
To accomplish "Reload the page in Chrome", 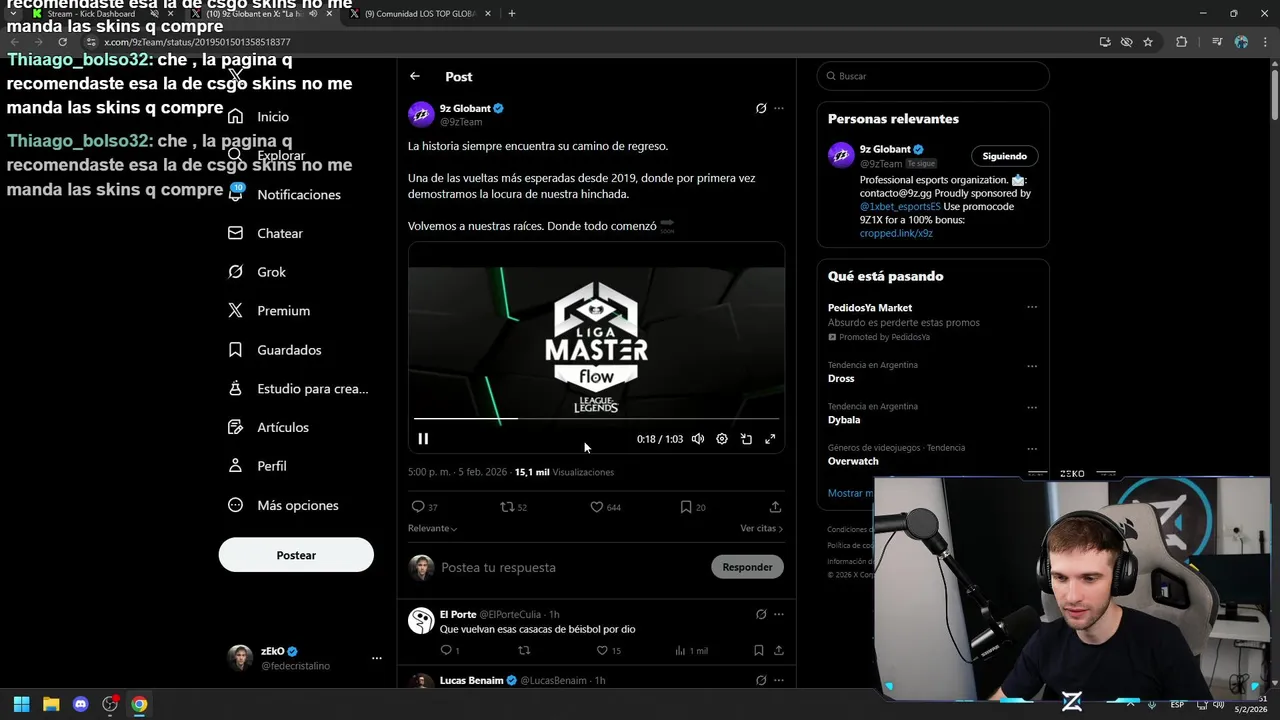I will (62, 42).
